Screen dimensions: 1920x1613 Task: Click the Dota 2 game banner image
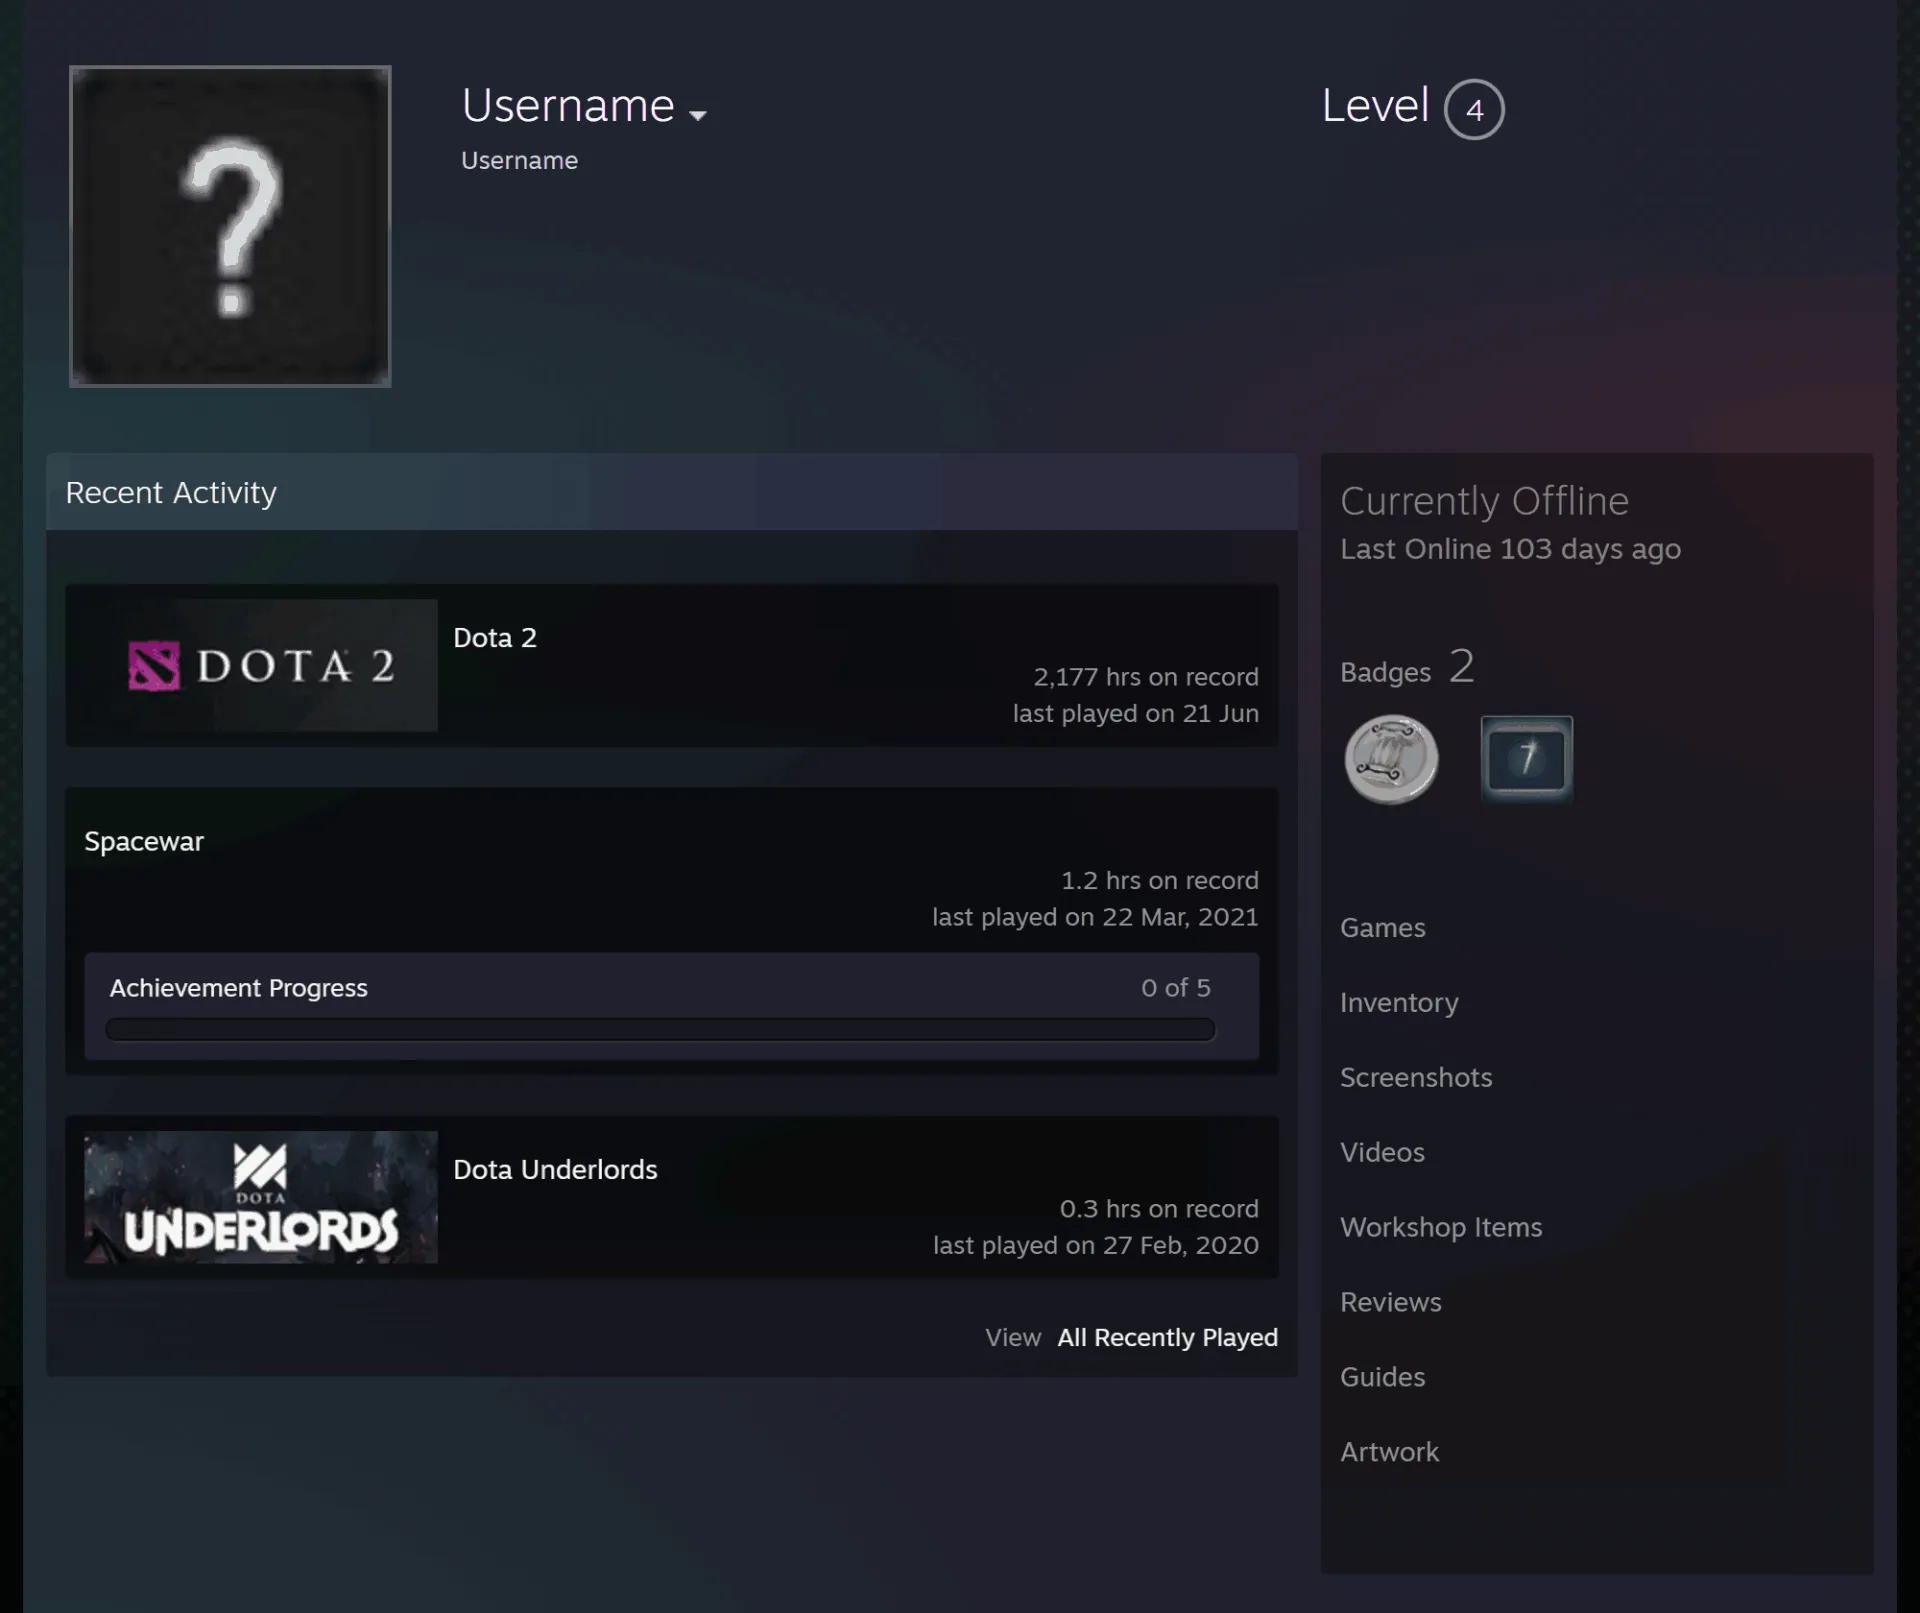[x=261, y=665]
